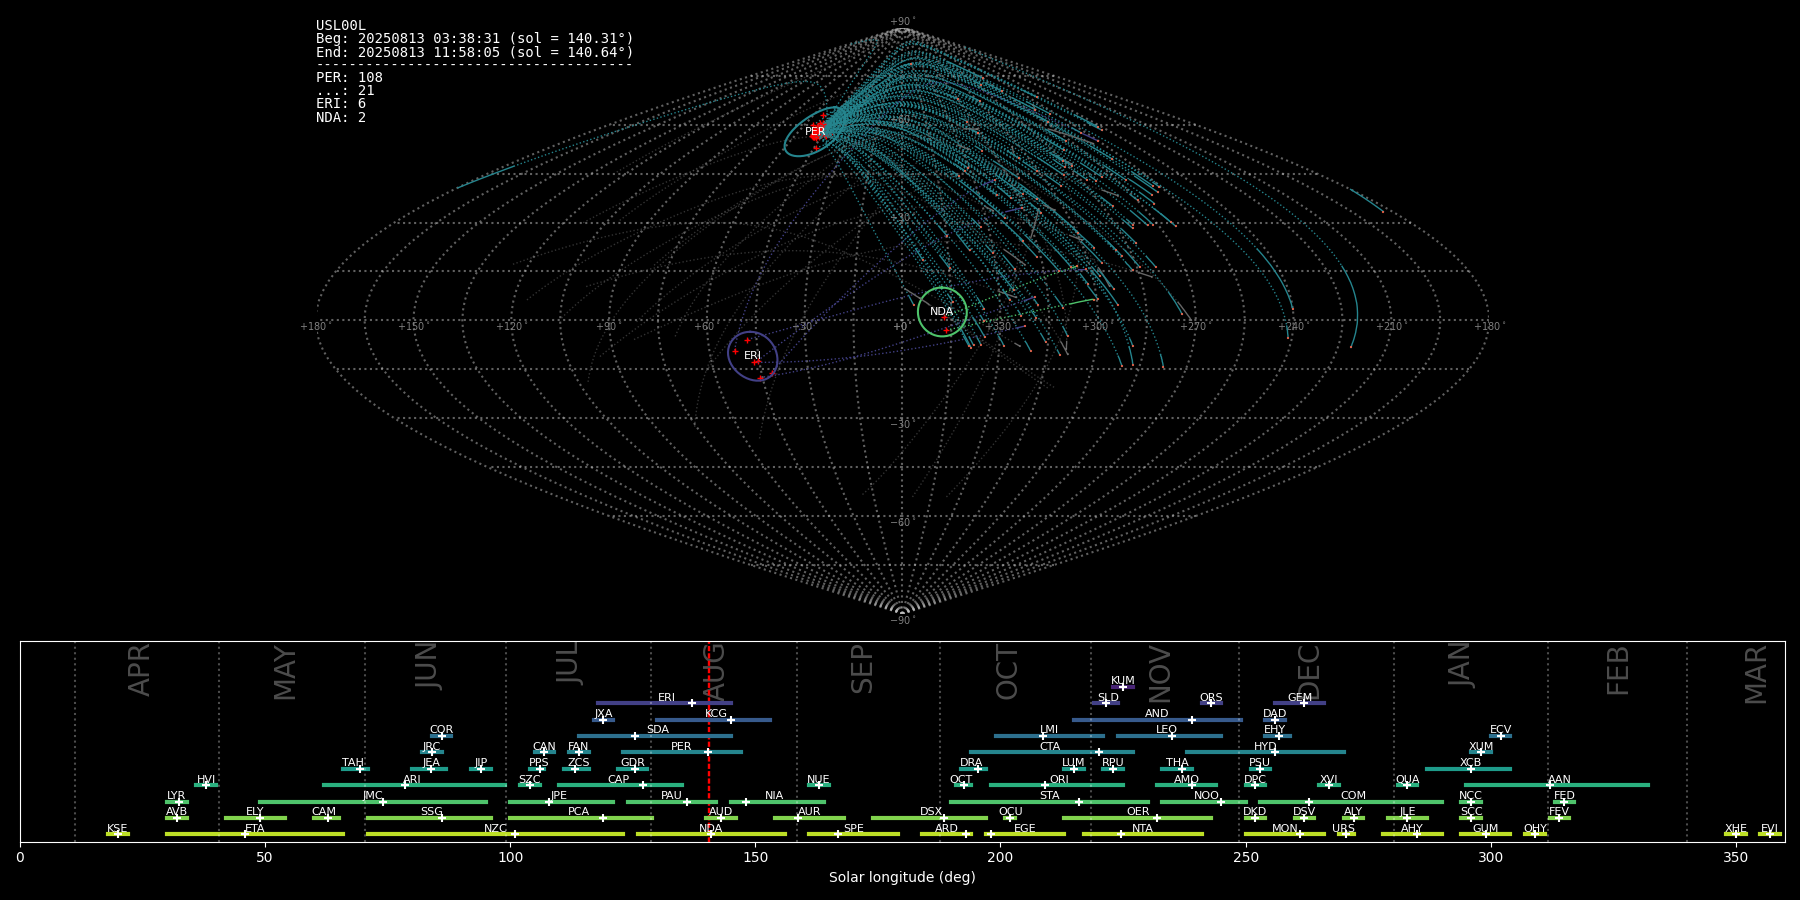
Task: Click the SDA shower label in timeline
Action: (x=657, y=730)
